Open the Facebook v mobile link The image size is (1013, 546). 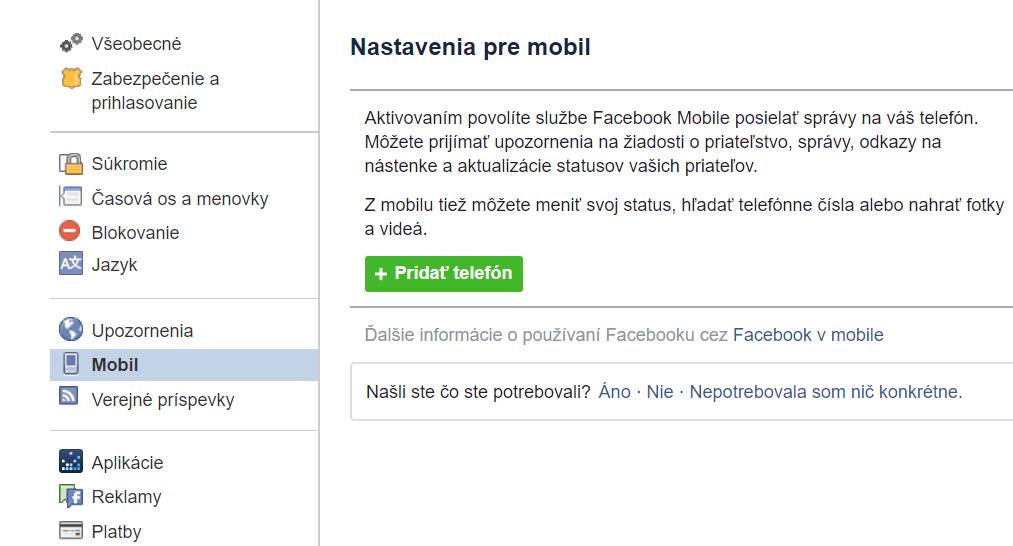(x=808, y=335)
